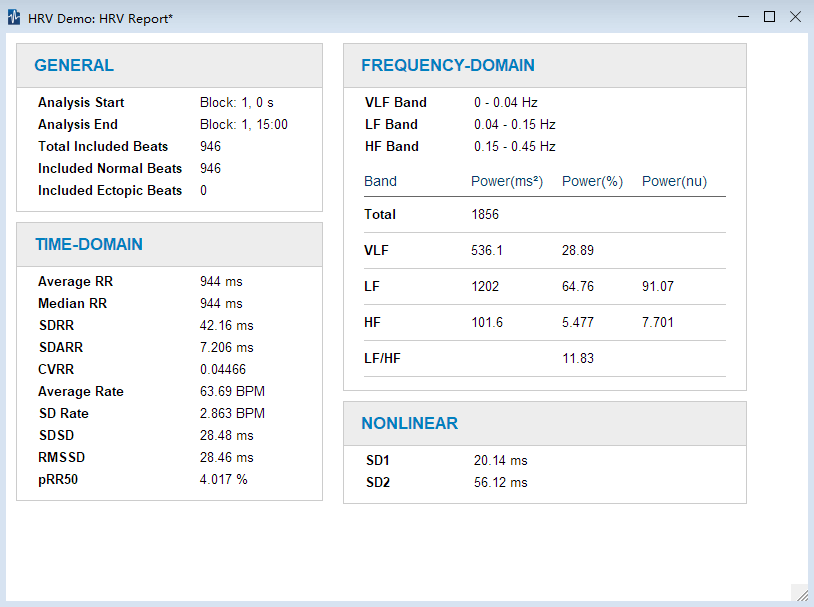Click the NONLINEAR section header
Viewport: 814px width, 607px height.
click(409, 424)
